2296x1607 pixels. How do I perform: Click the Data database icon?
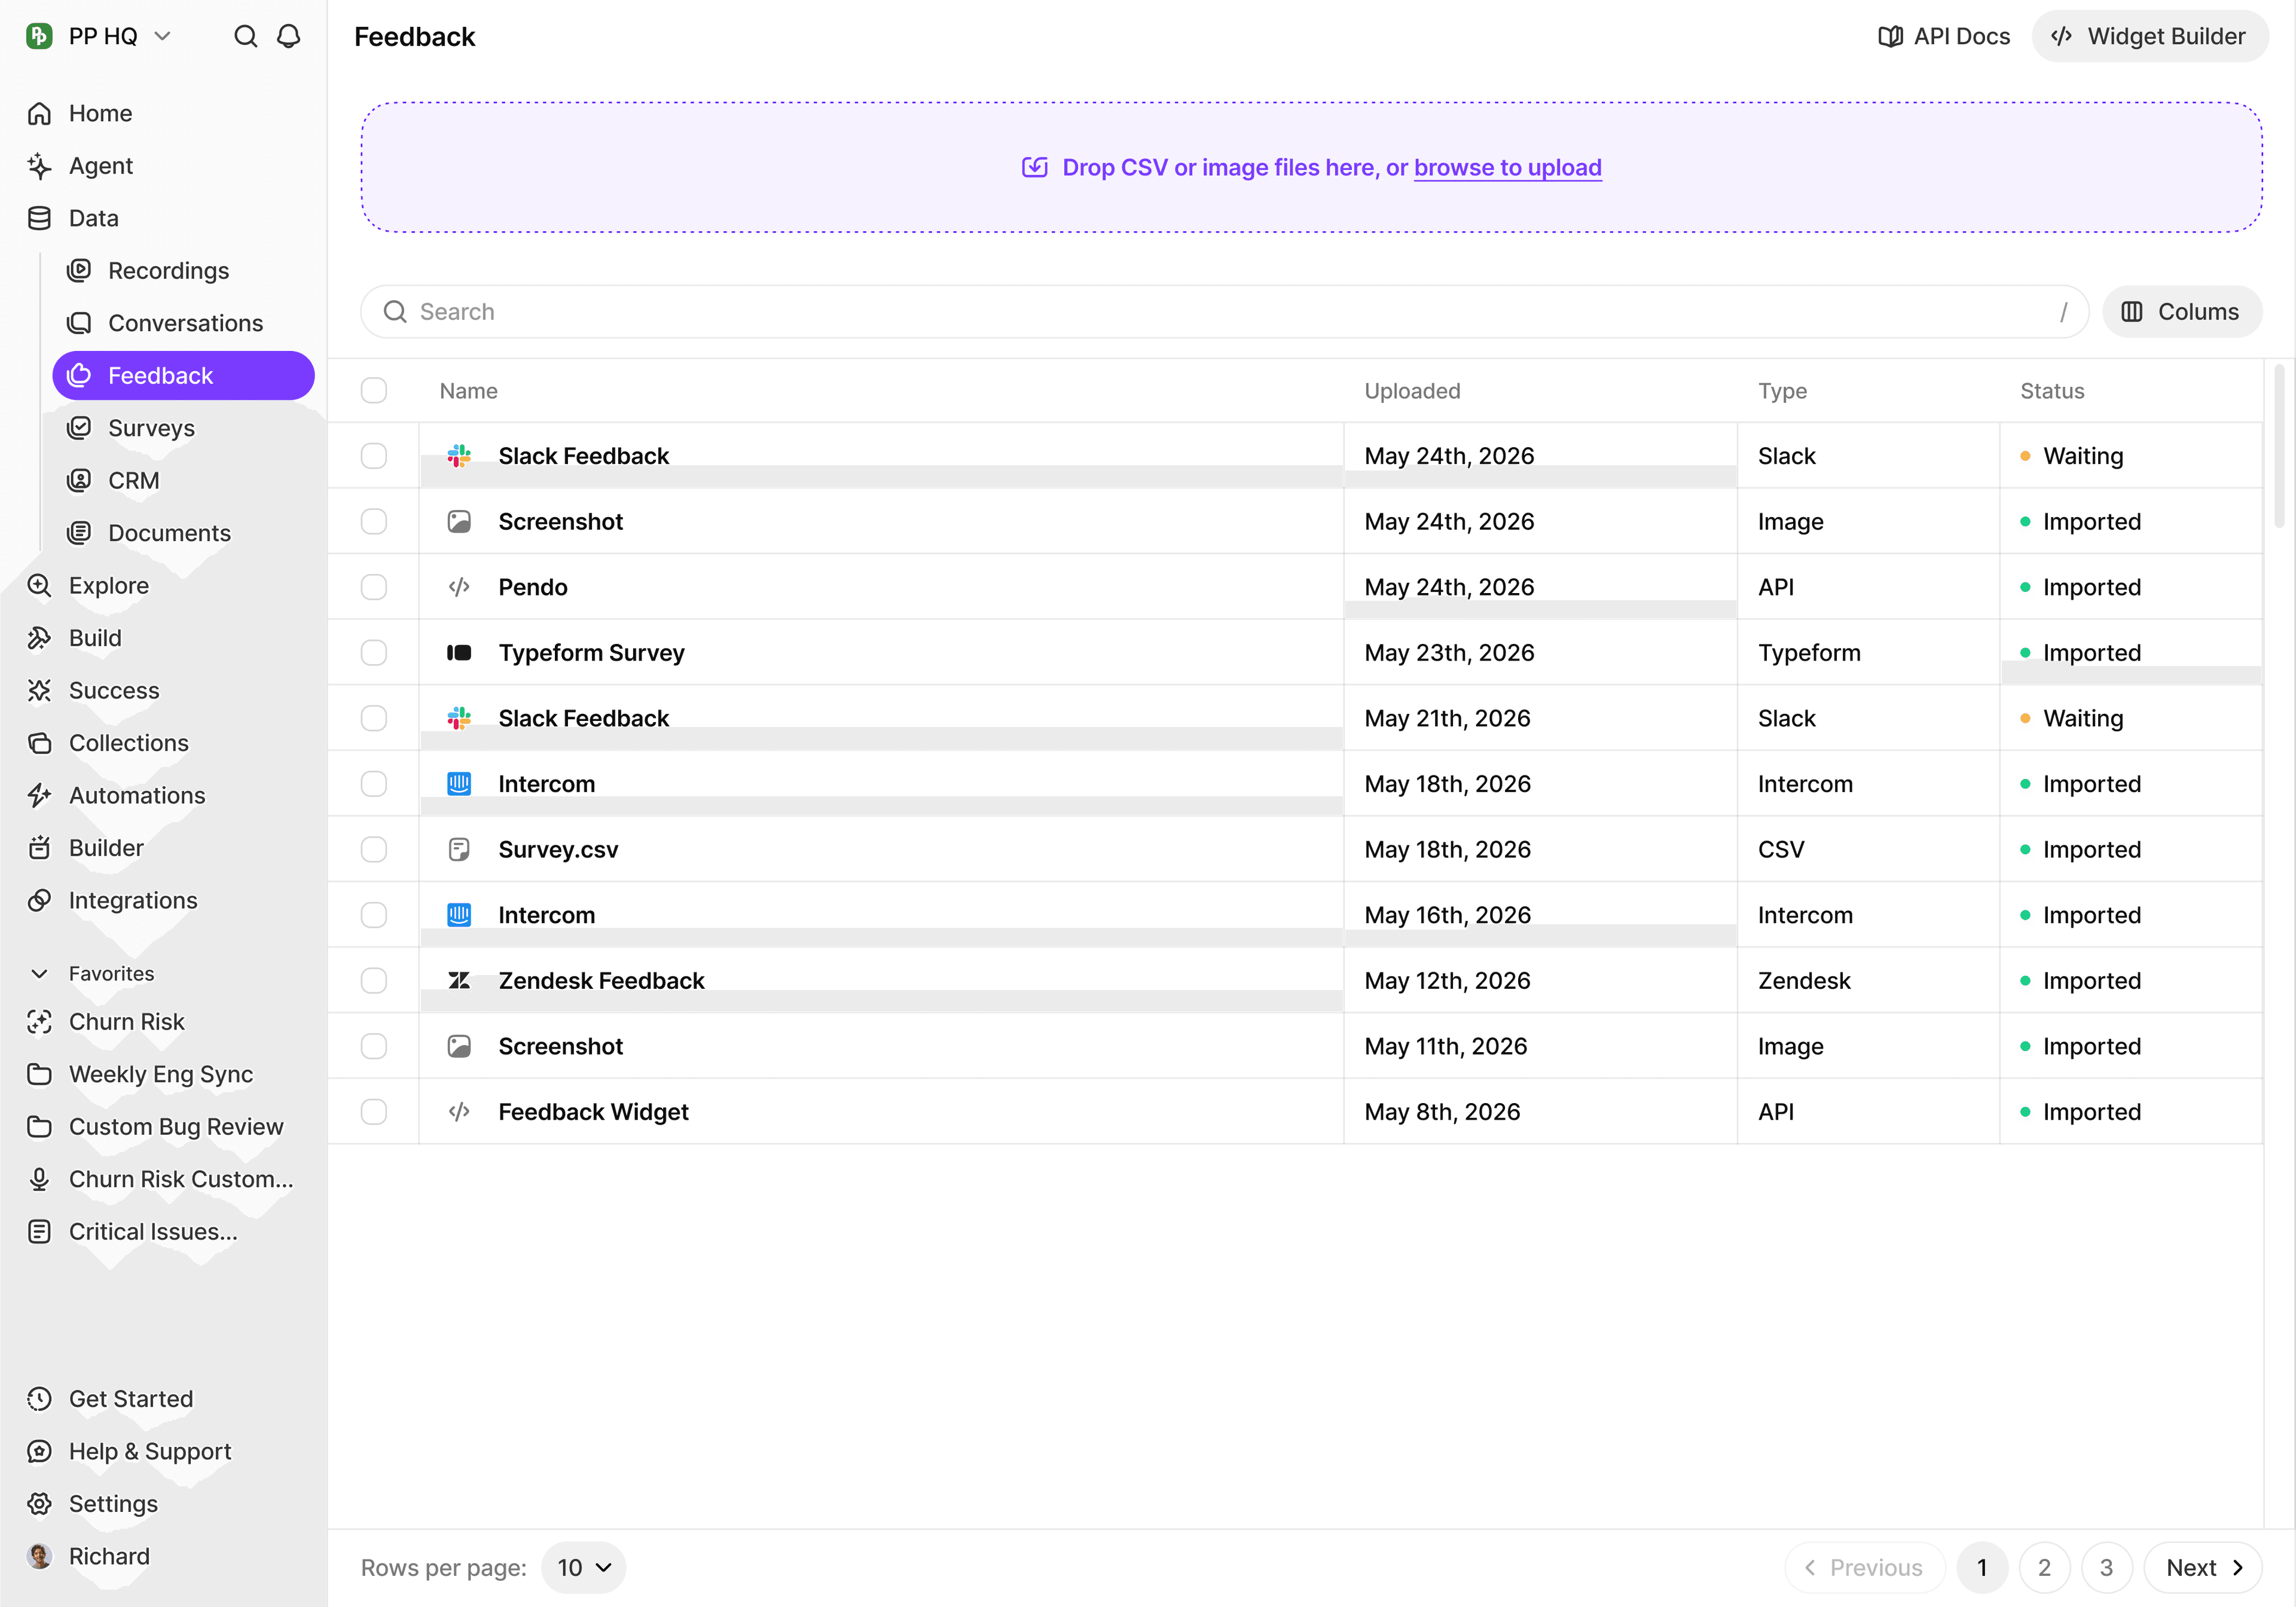39,219
